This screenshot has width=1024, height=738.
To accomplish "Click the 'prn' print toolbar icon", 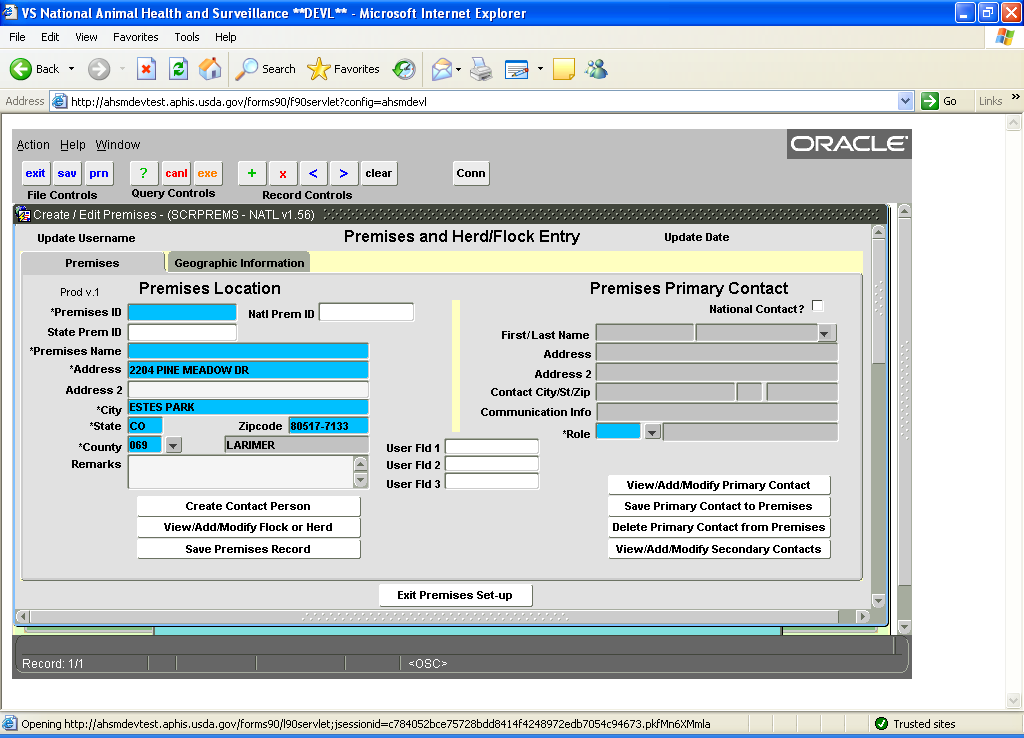I will pyautogui.click(x=98, y=173).
